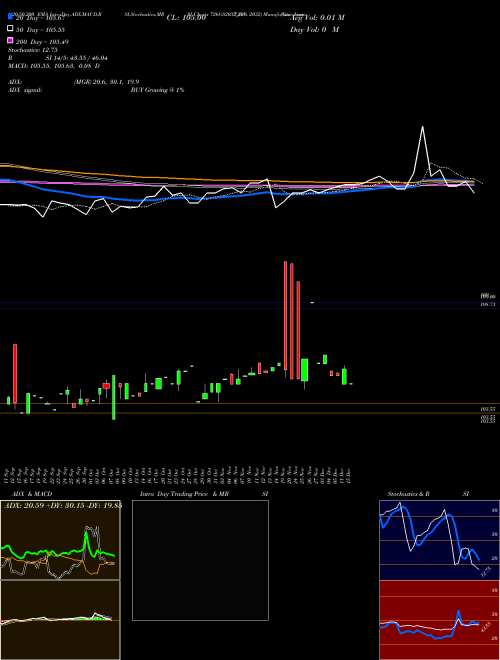
Task: Select the '200 Day = 105.49' legend text
Action: point(42,42)
